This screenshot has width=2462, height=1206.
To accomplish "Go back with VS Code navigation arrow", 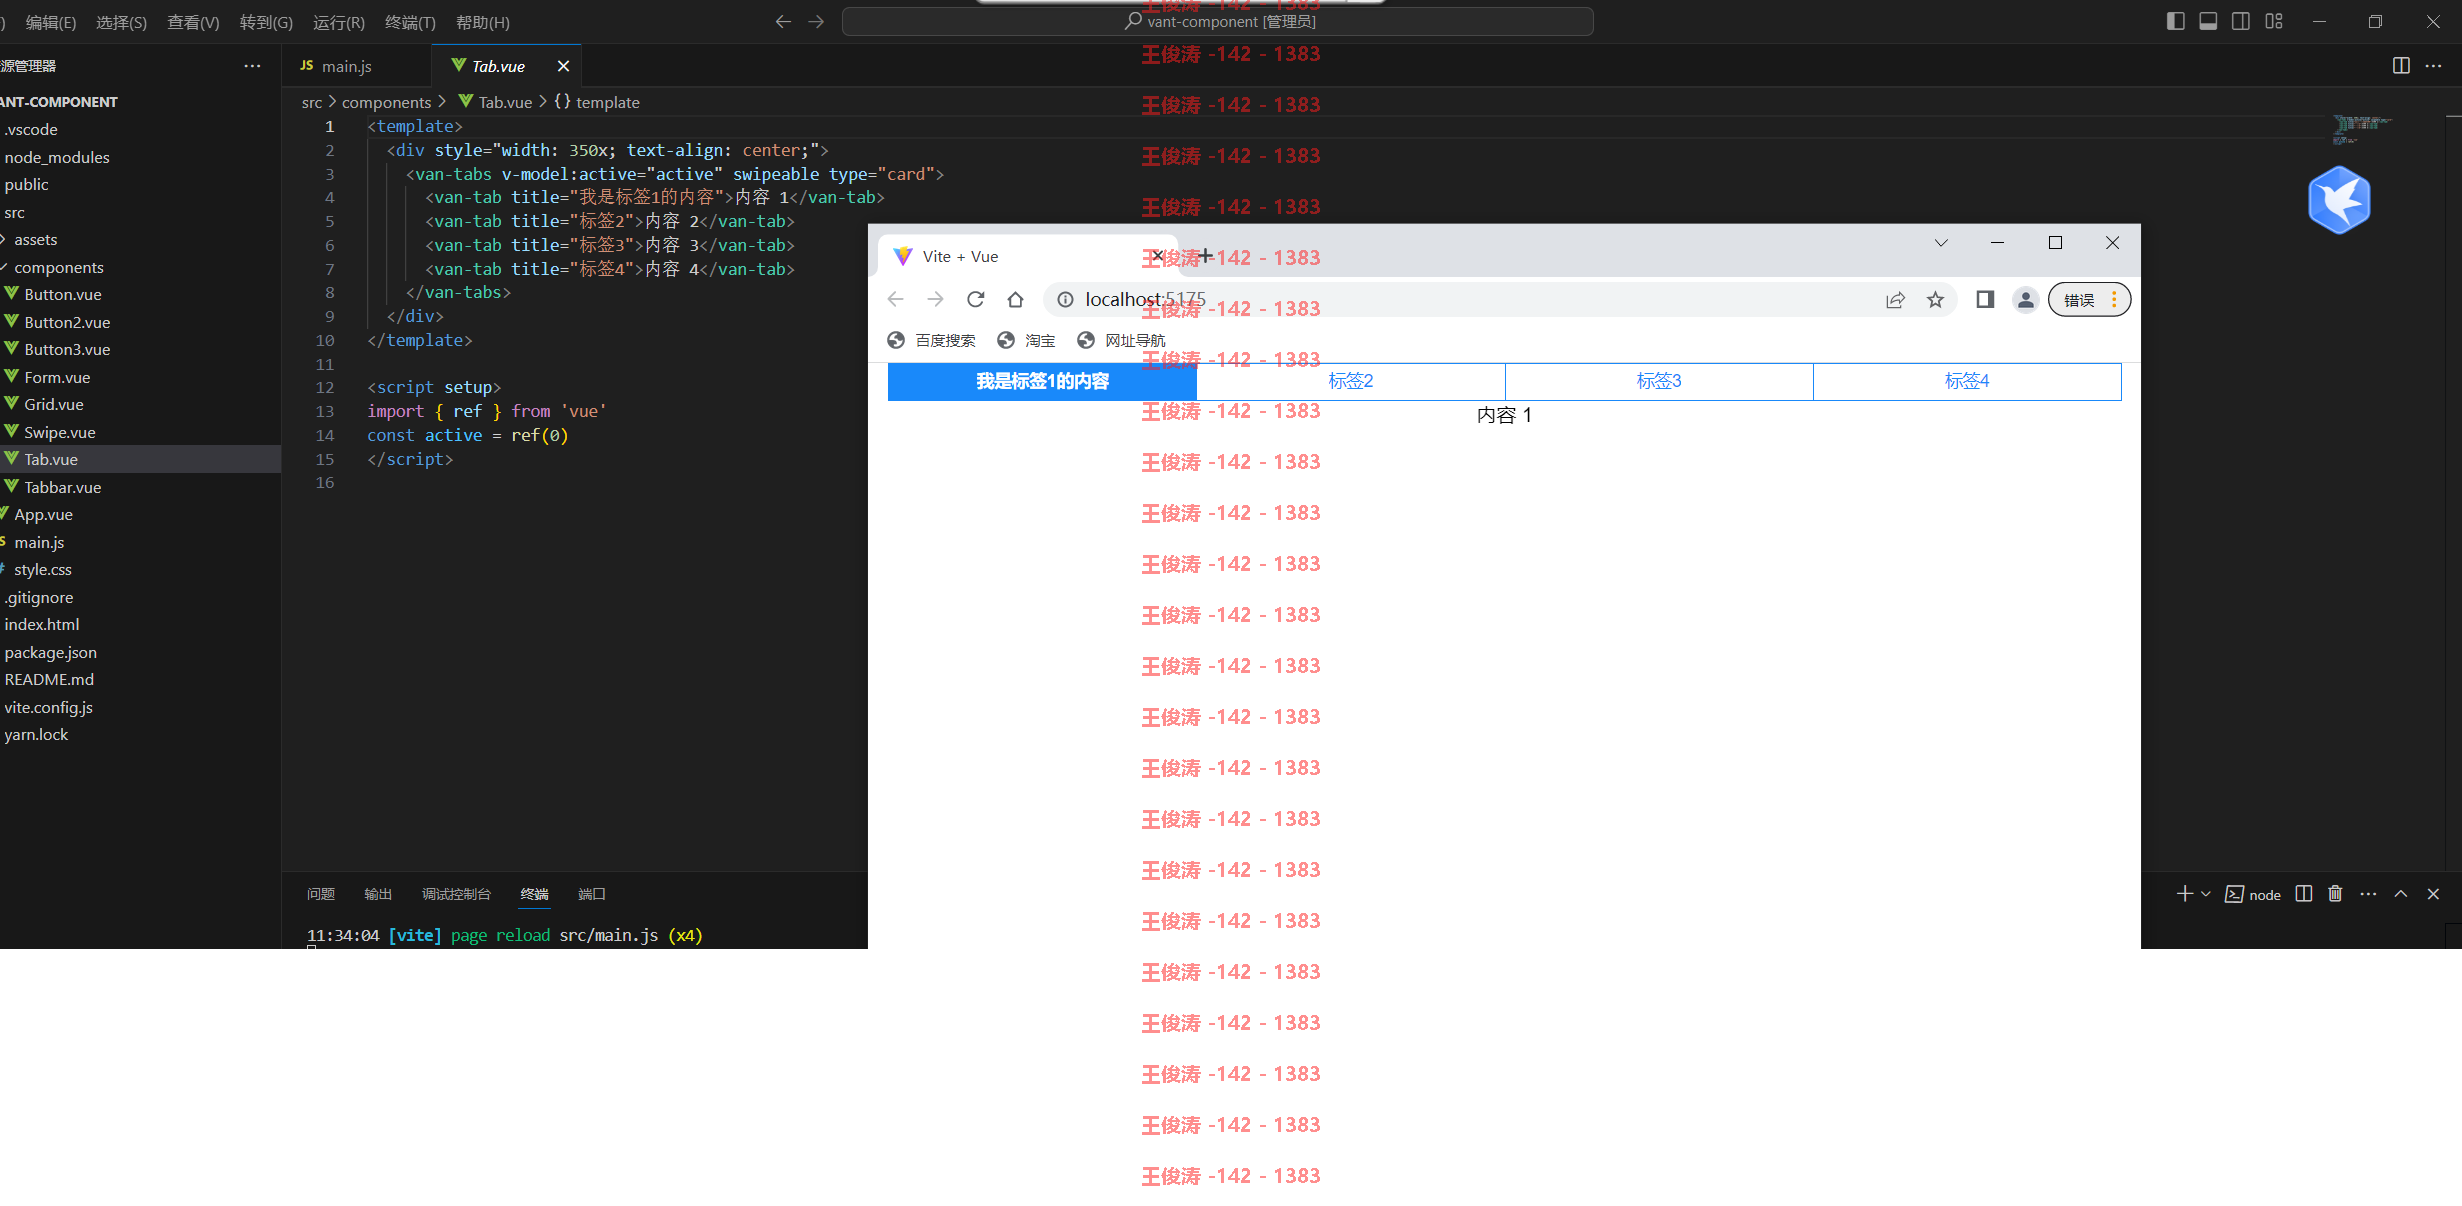I will 783,21.
